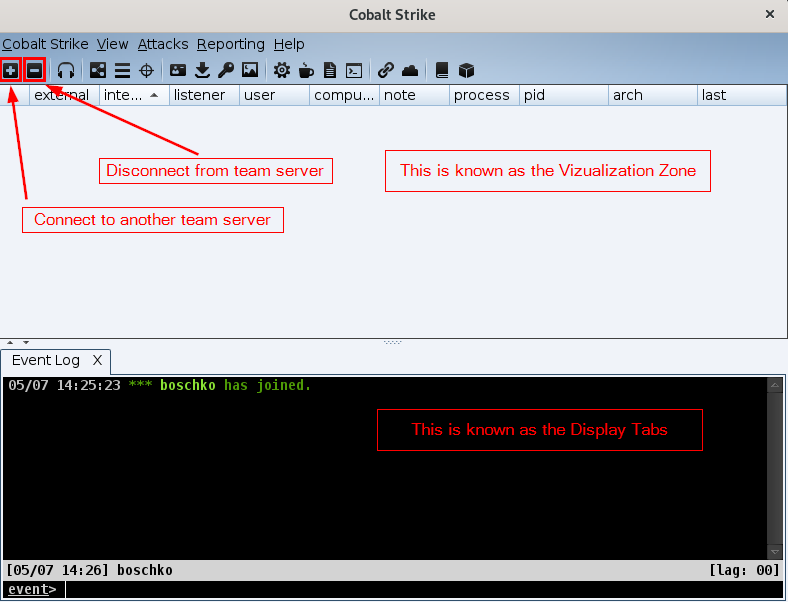
Task: Sort by the internal column header
Action: 134,95
